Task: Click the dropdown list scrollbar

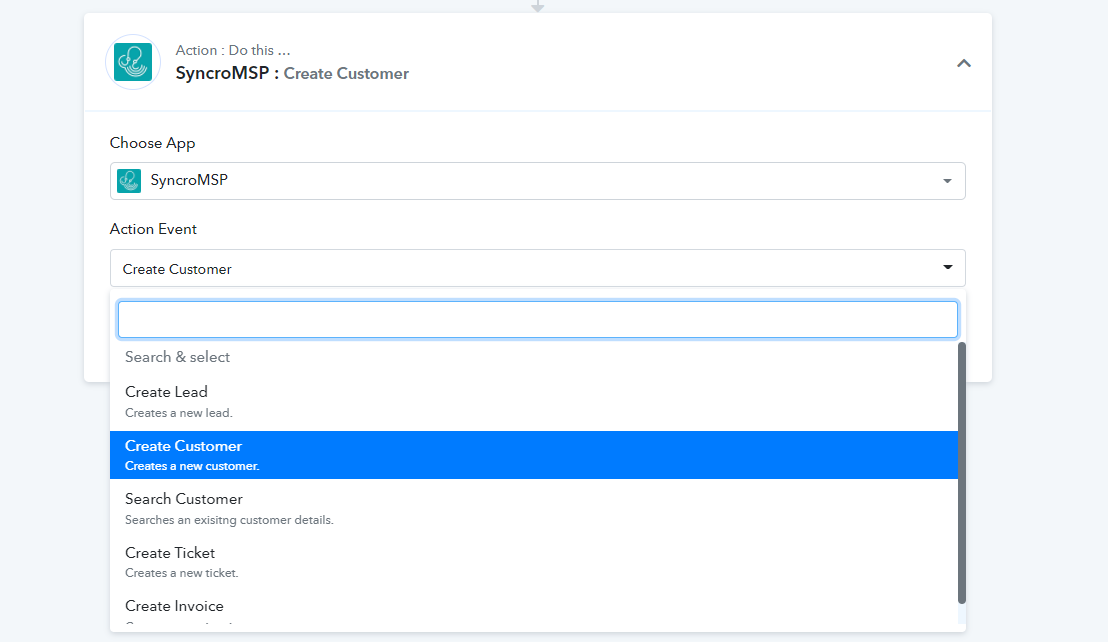Action: pos(962,473)
